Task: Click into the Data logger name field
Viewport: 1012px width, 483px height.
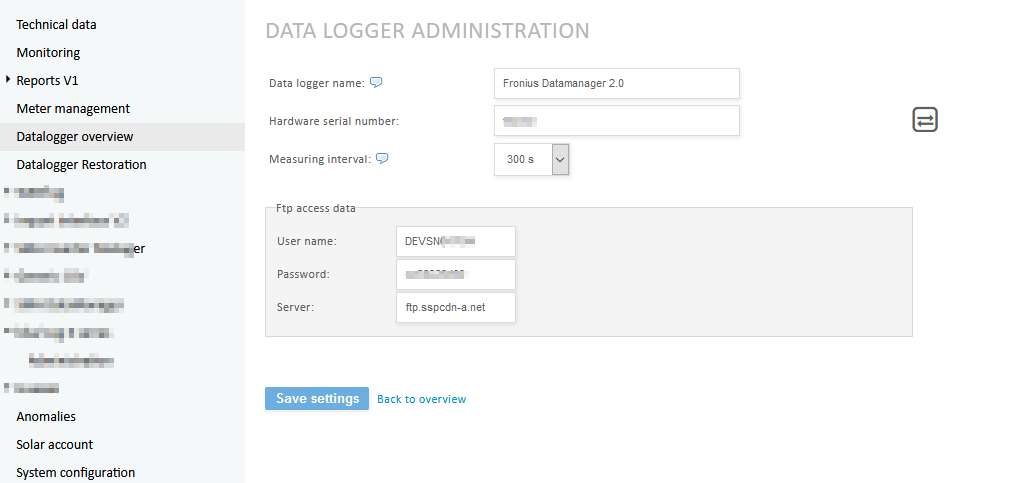Action: (616, 83)
